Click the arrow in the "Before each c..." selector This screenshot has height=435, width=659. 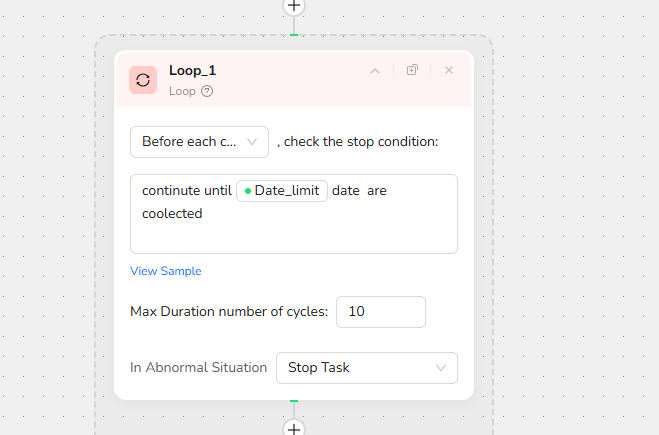coord(252,142)
